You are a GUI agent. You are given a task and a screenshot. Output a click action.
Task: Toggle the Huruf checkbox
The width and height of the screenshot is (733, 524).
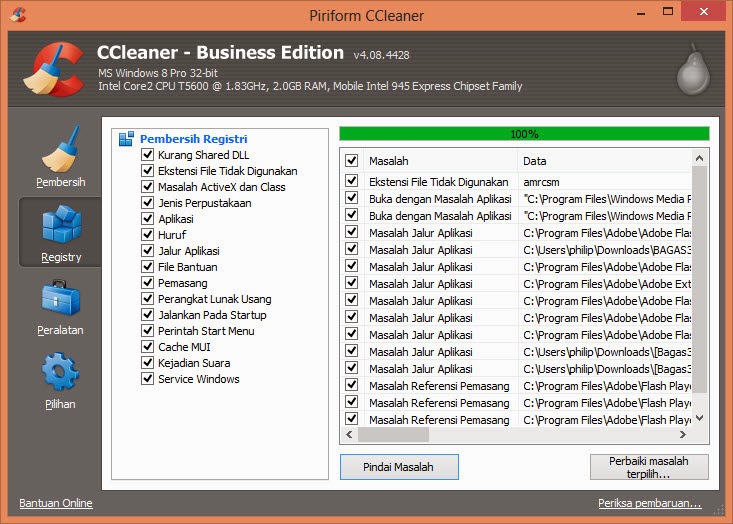click(147, 235)
